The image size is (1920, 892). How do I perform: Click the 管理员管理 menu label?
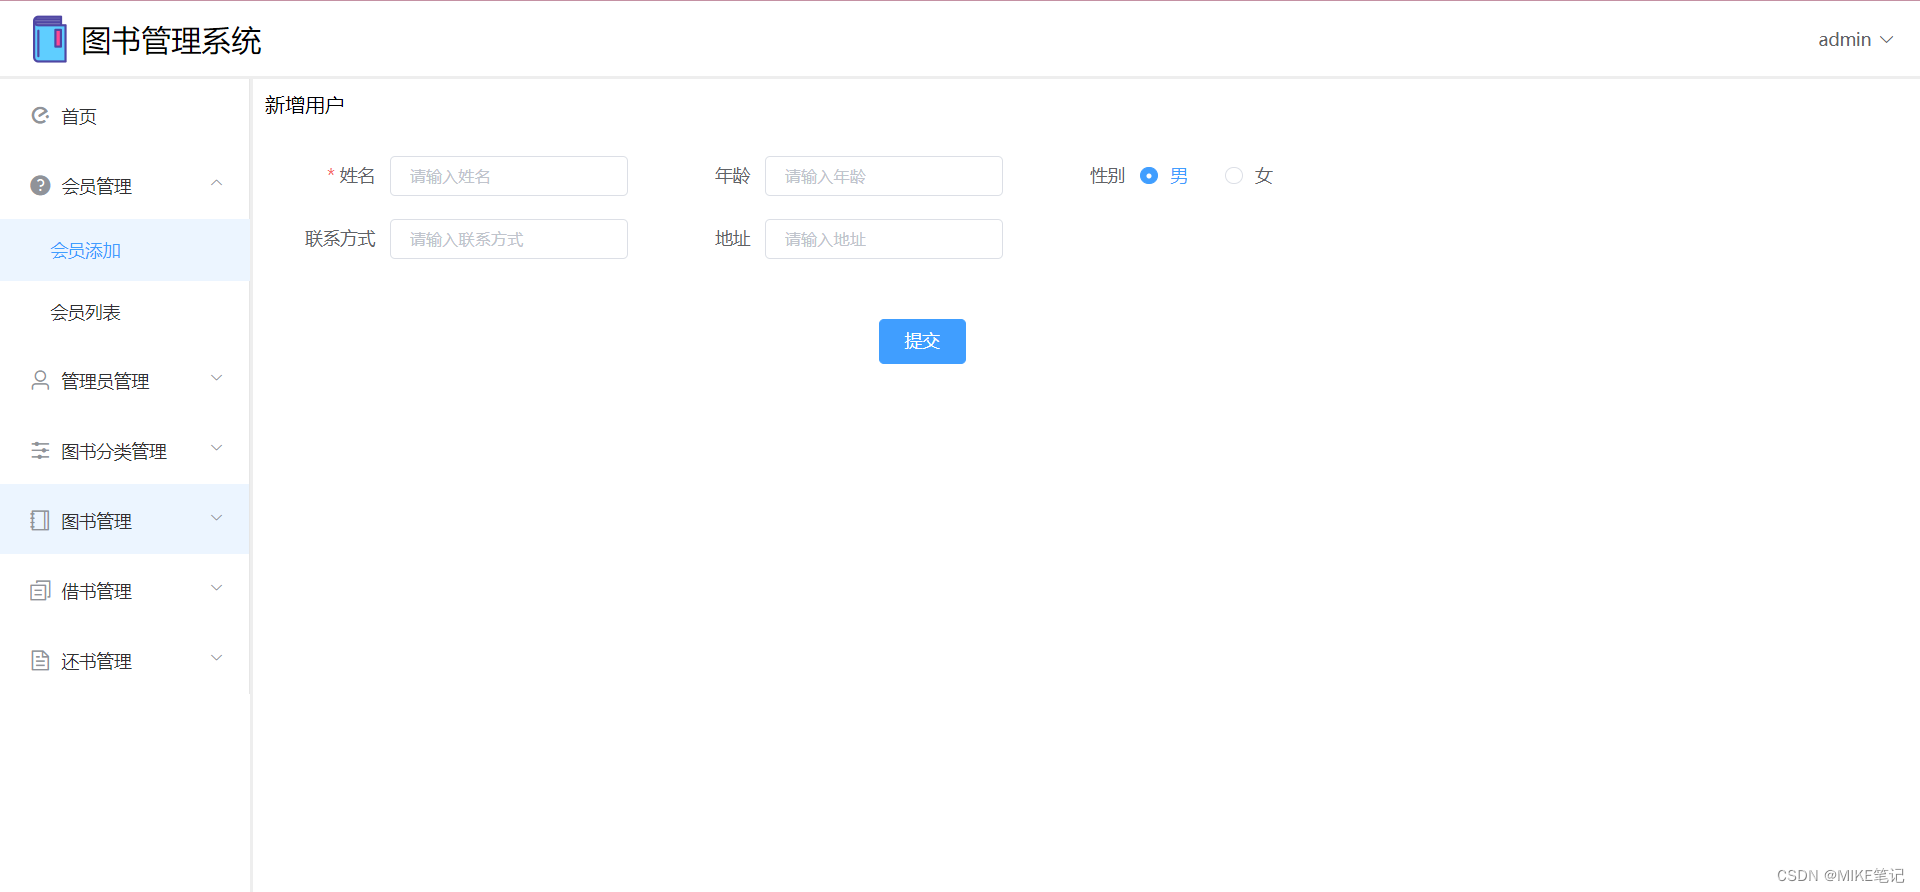coord(105,381)
